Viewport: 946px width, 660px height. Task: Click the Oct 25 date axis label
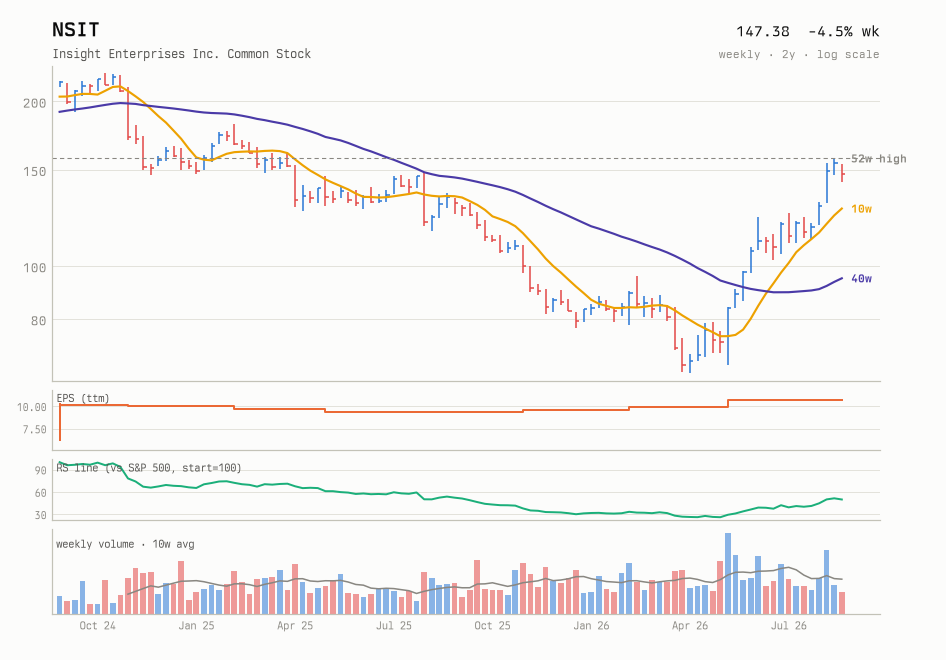tap(492, 626)
